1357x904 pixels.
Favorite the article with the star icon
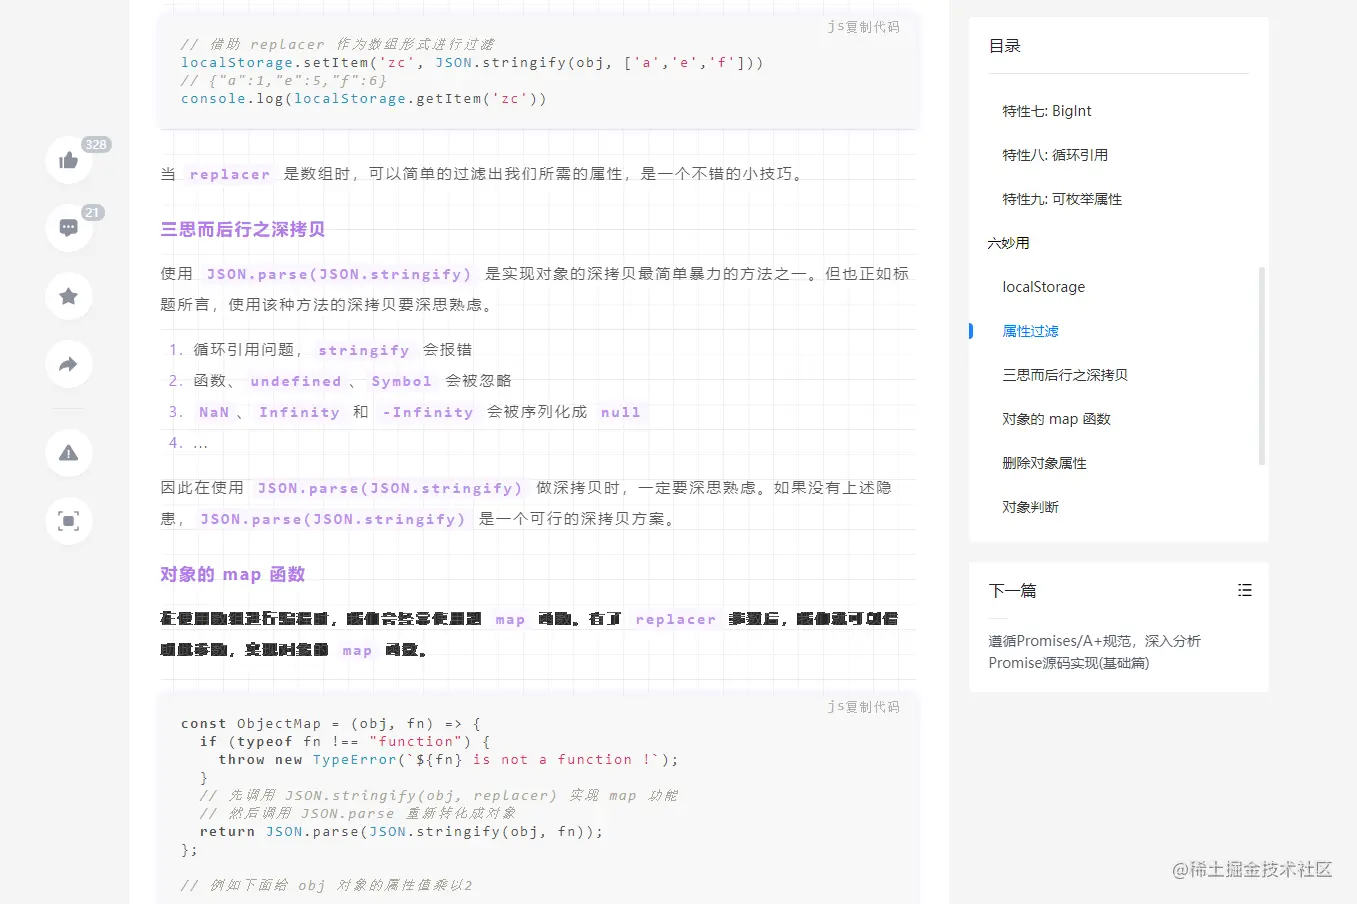click(x=69, y=296)
